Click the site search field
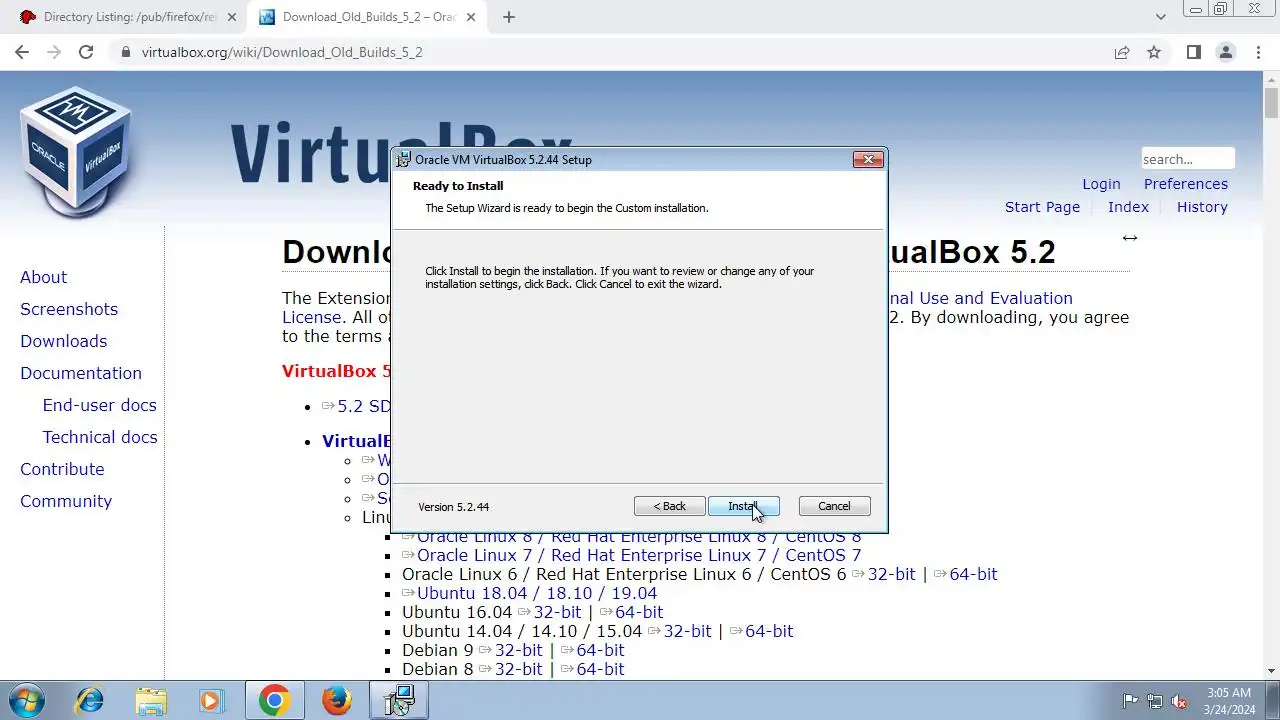 (x=1188, y=159)
